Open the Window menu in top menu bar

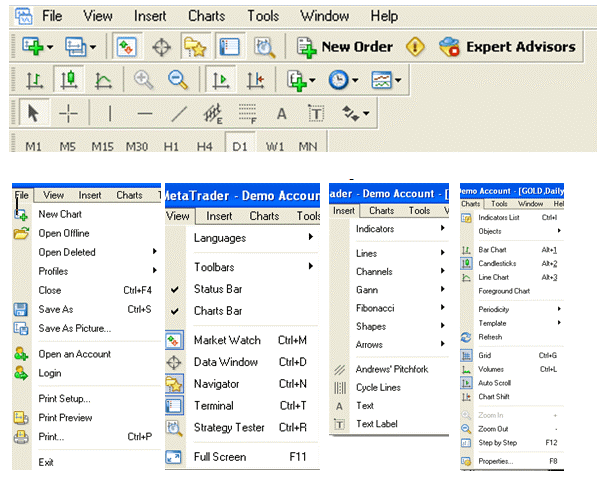pos(325,16)
